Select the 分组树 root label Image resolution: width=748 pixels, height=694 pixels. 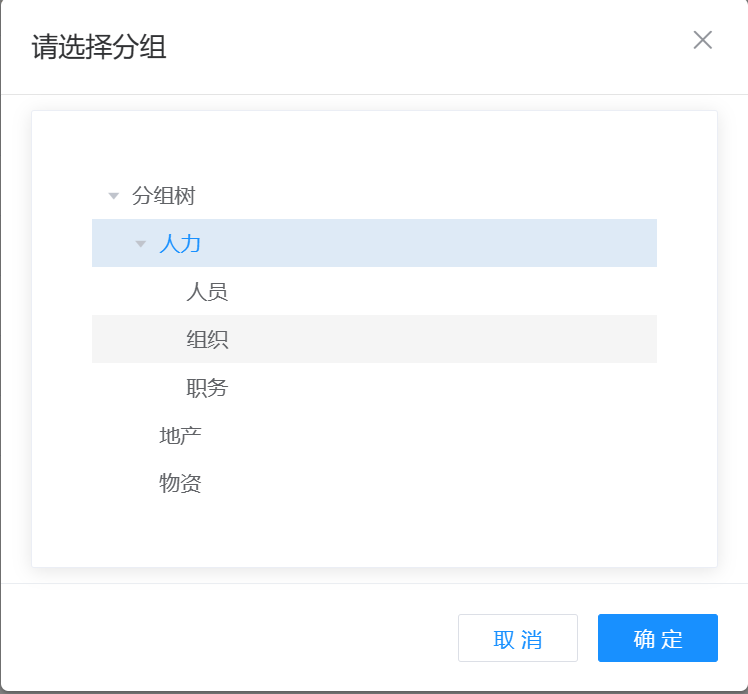(163, 196)
